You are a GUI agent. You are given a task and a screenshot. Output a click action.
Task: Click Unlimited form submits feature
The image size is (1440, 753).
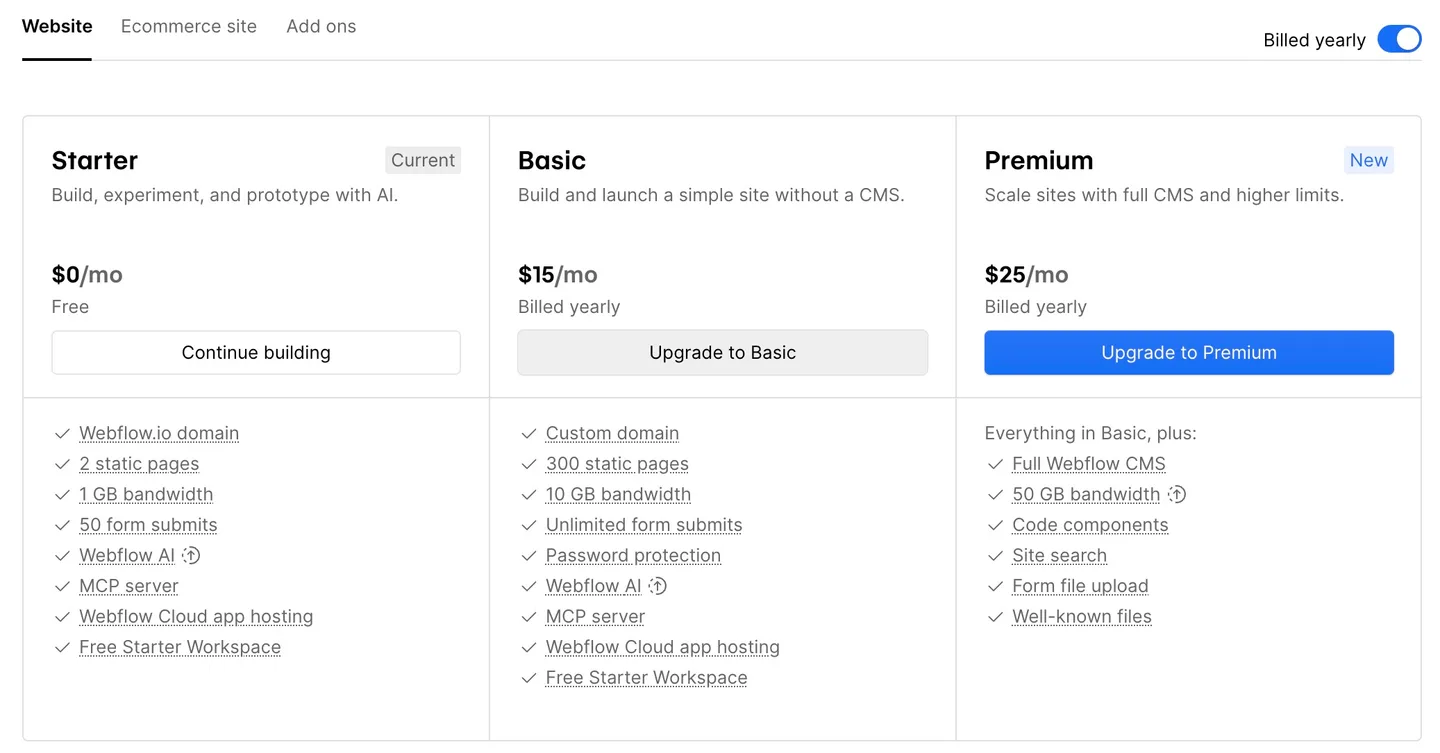tap(644, 525)
